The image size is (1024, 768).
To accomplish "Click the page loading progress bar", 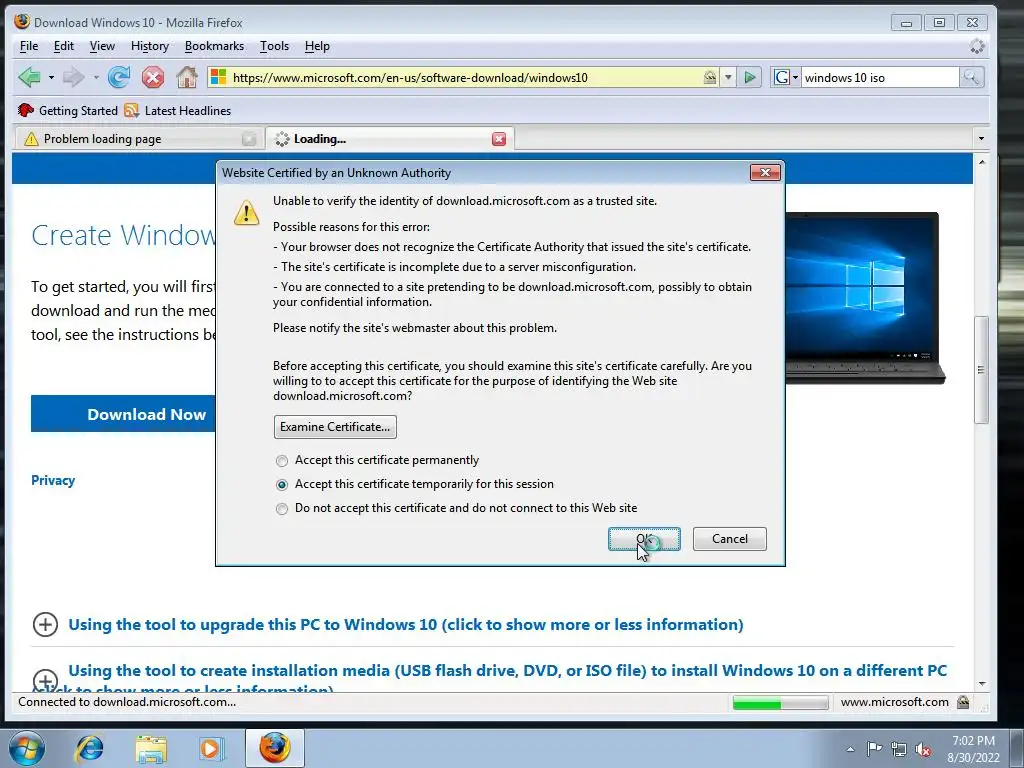I will point(780,703).
